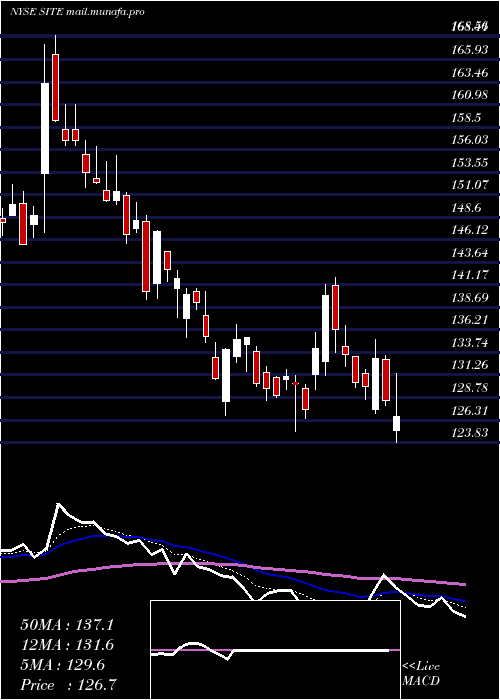
Task: Click the tallest white candlestick near 160
Action: coord(45,128)
